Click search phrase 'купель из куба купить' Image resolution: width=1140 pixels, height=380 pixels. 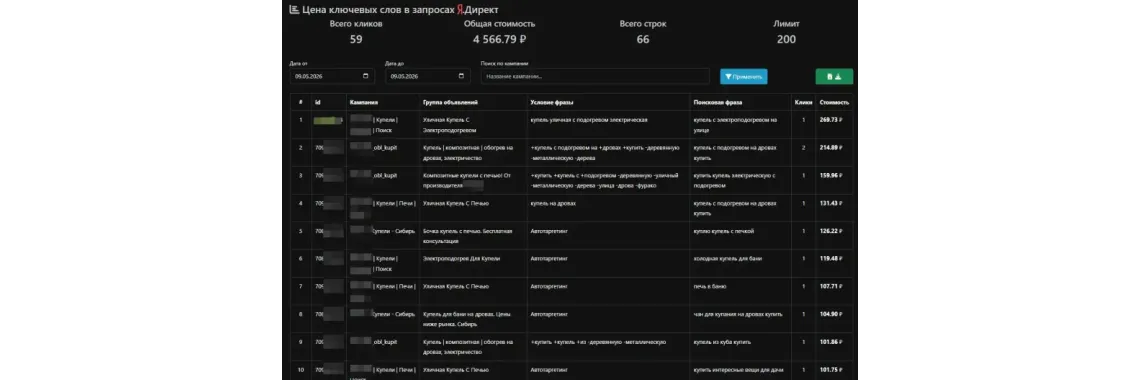pyautogui.click(x=722, y=341)
